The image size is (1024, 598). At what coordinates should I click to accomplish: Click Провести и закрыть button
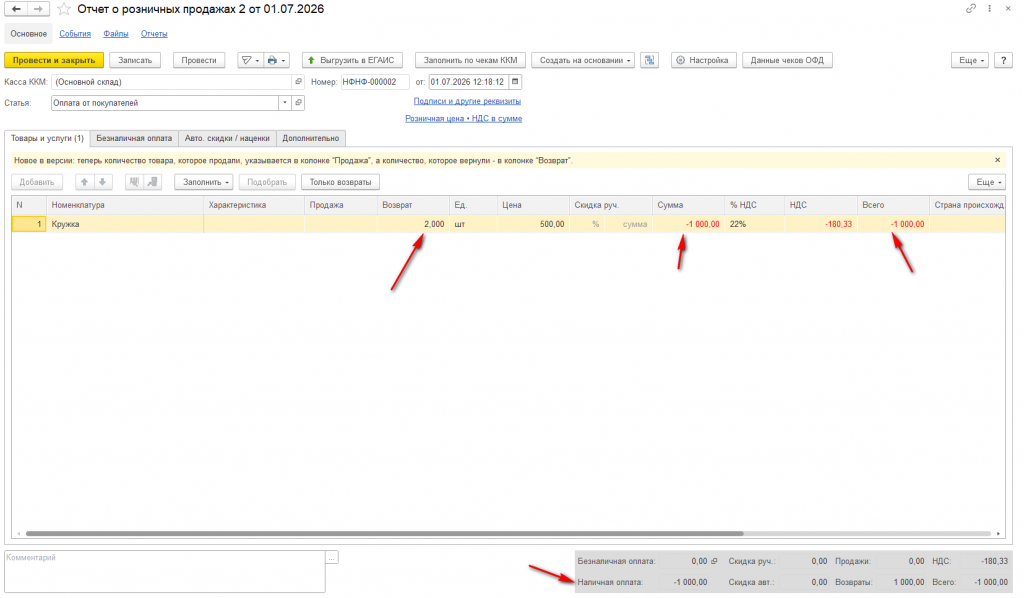click(54, 60)
